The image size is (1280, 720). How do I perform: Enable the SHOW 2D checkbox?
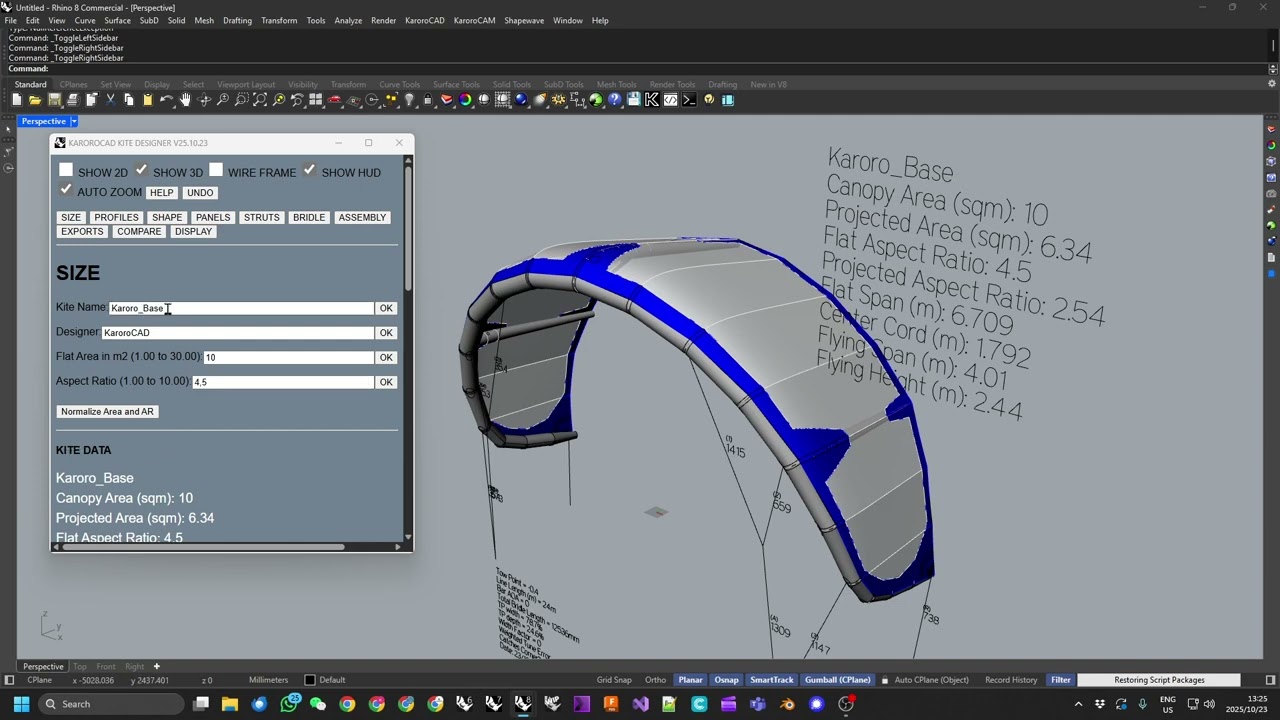tap(66, 170)
